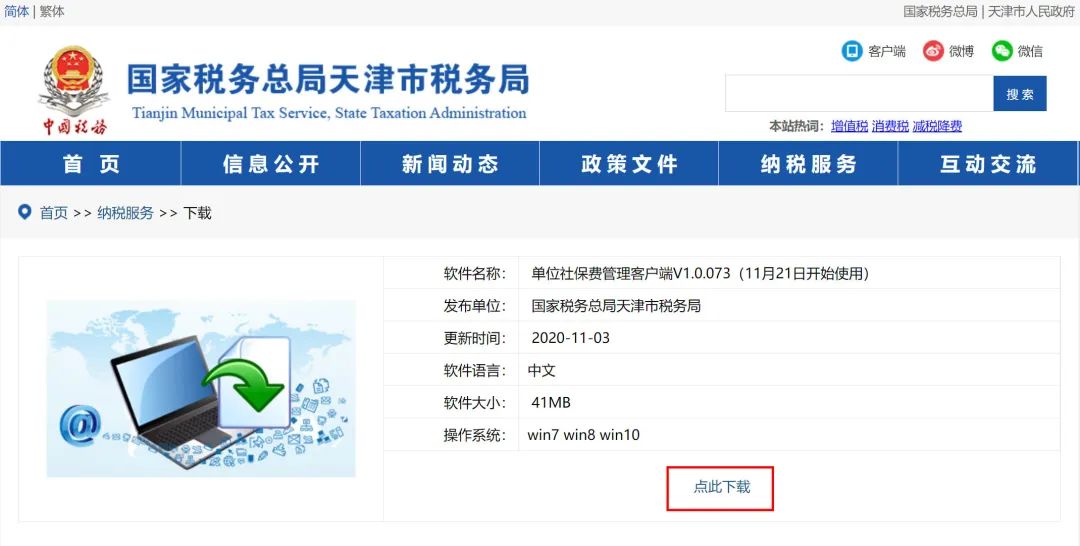Open 纳税服务 navigation menu
Image resolution: width=1080 pixels, height=546 pixels.
pyautogui.click(x=809, y=164)
